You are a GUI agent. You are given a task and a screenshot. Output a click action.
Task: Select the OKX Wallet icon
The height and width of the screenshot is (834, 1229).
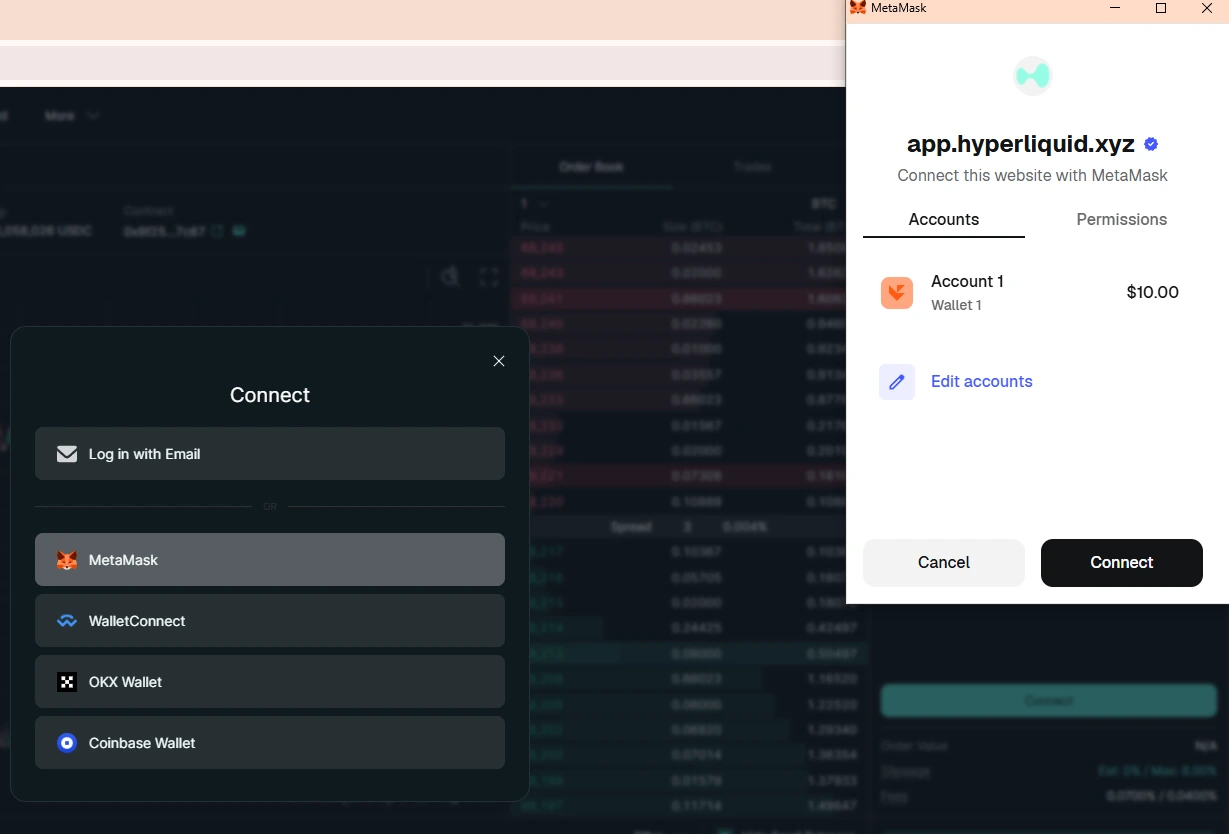pyautogui.click(x=66, y=682)
